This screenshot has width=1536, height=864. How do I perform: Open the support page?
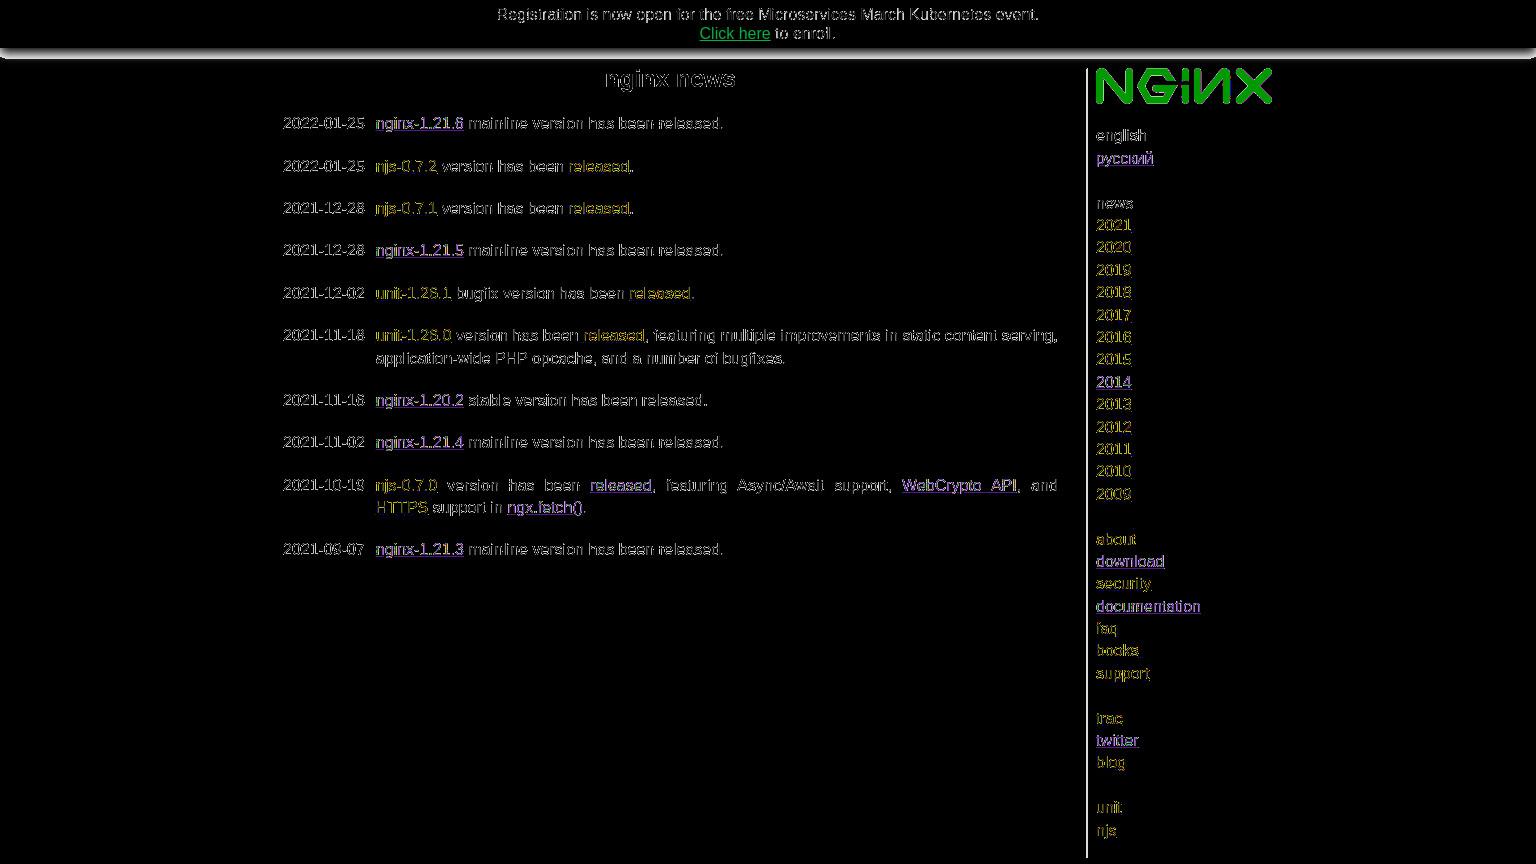click(x=1123, y=674)
